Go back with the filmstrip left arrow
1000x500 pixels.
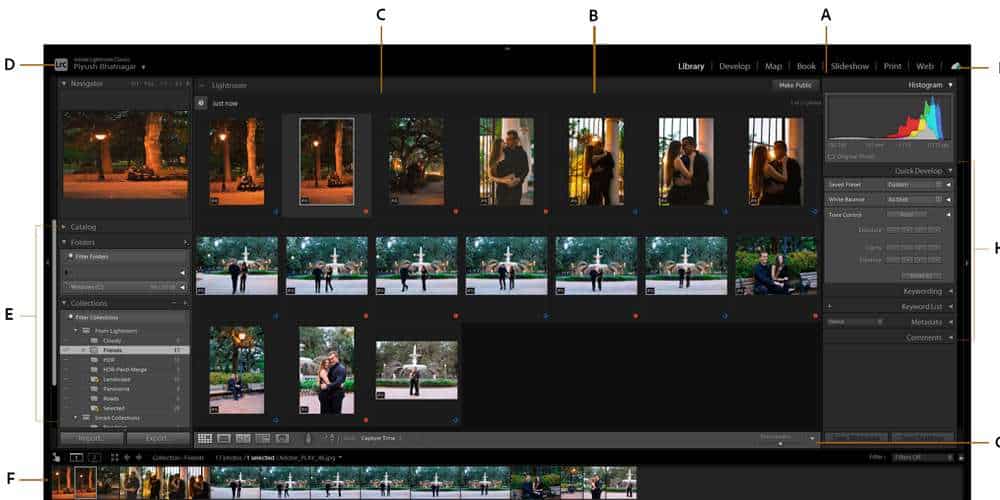click(127, 457)
